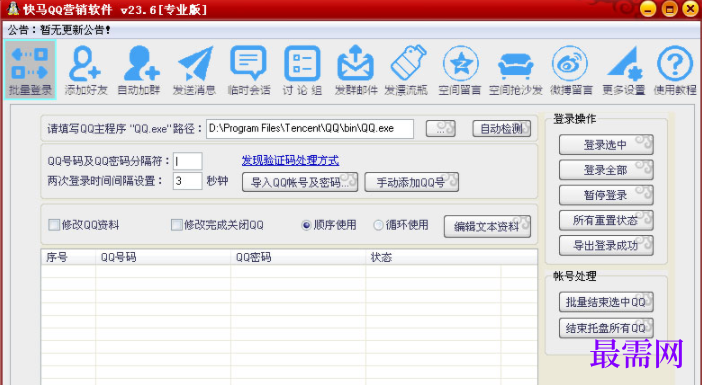Open the 批量登录 batch login tool
Screen dimensions: 702x385
[x=30, y=69]
